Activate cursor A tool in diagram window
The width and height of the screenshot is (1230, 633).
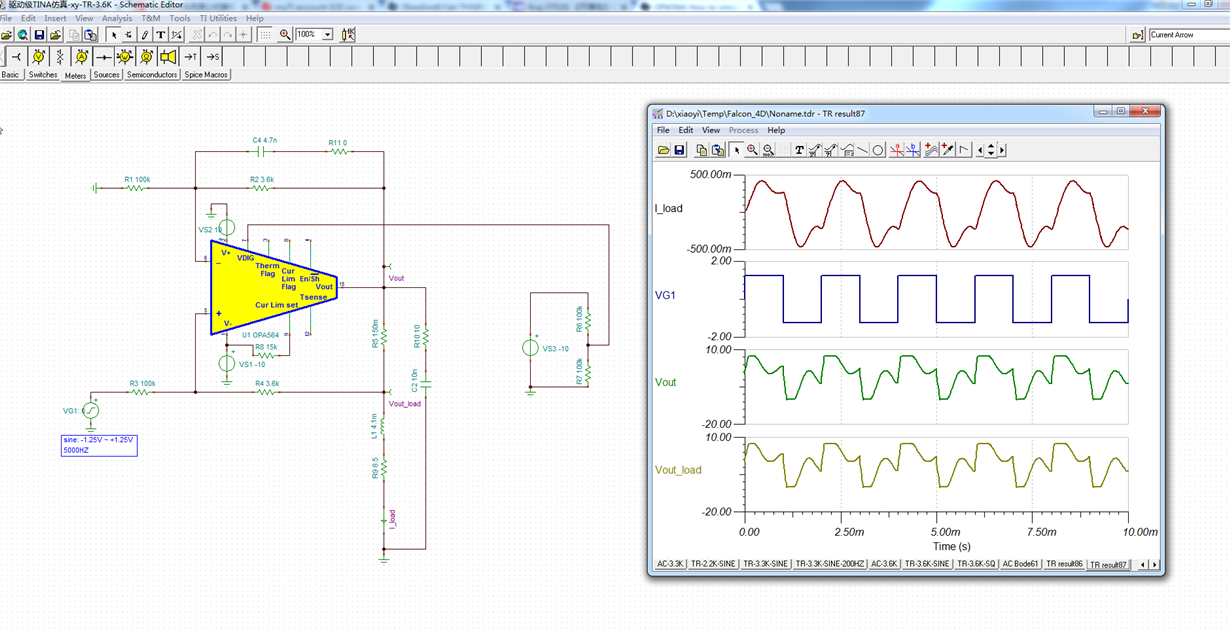[897, 150]
